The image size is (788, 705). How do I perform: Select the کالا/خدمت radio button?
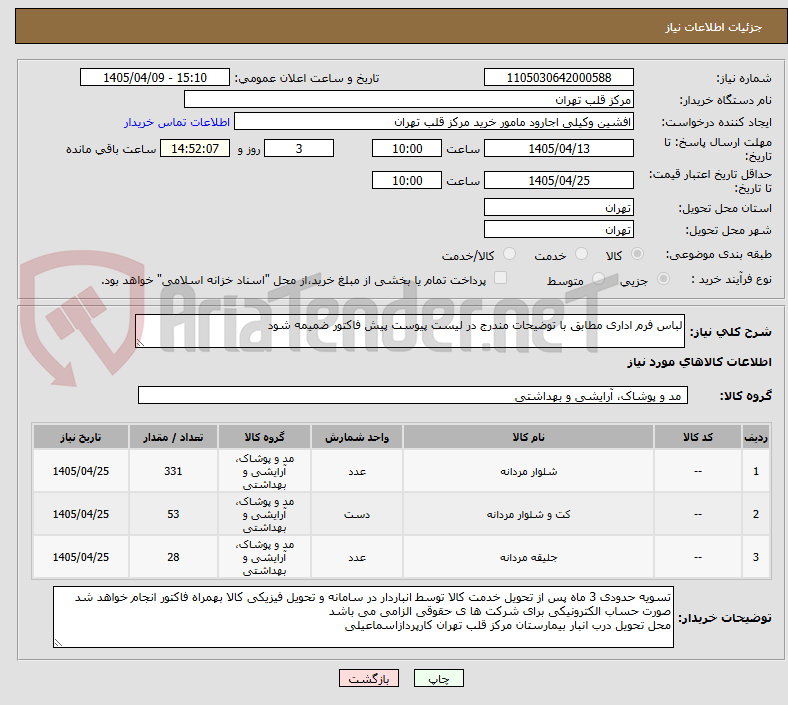(x=510, y=254)
